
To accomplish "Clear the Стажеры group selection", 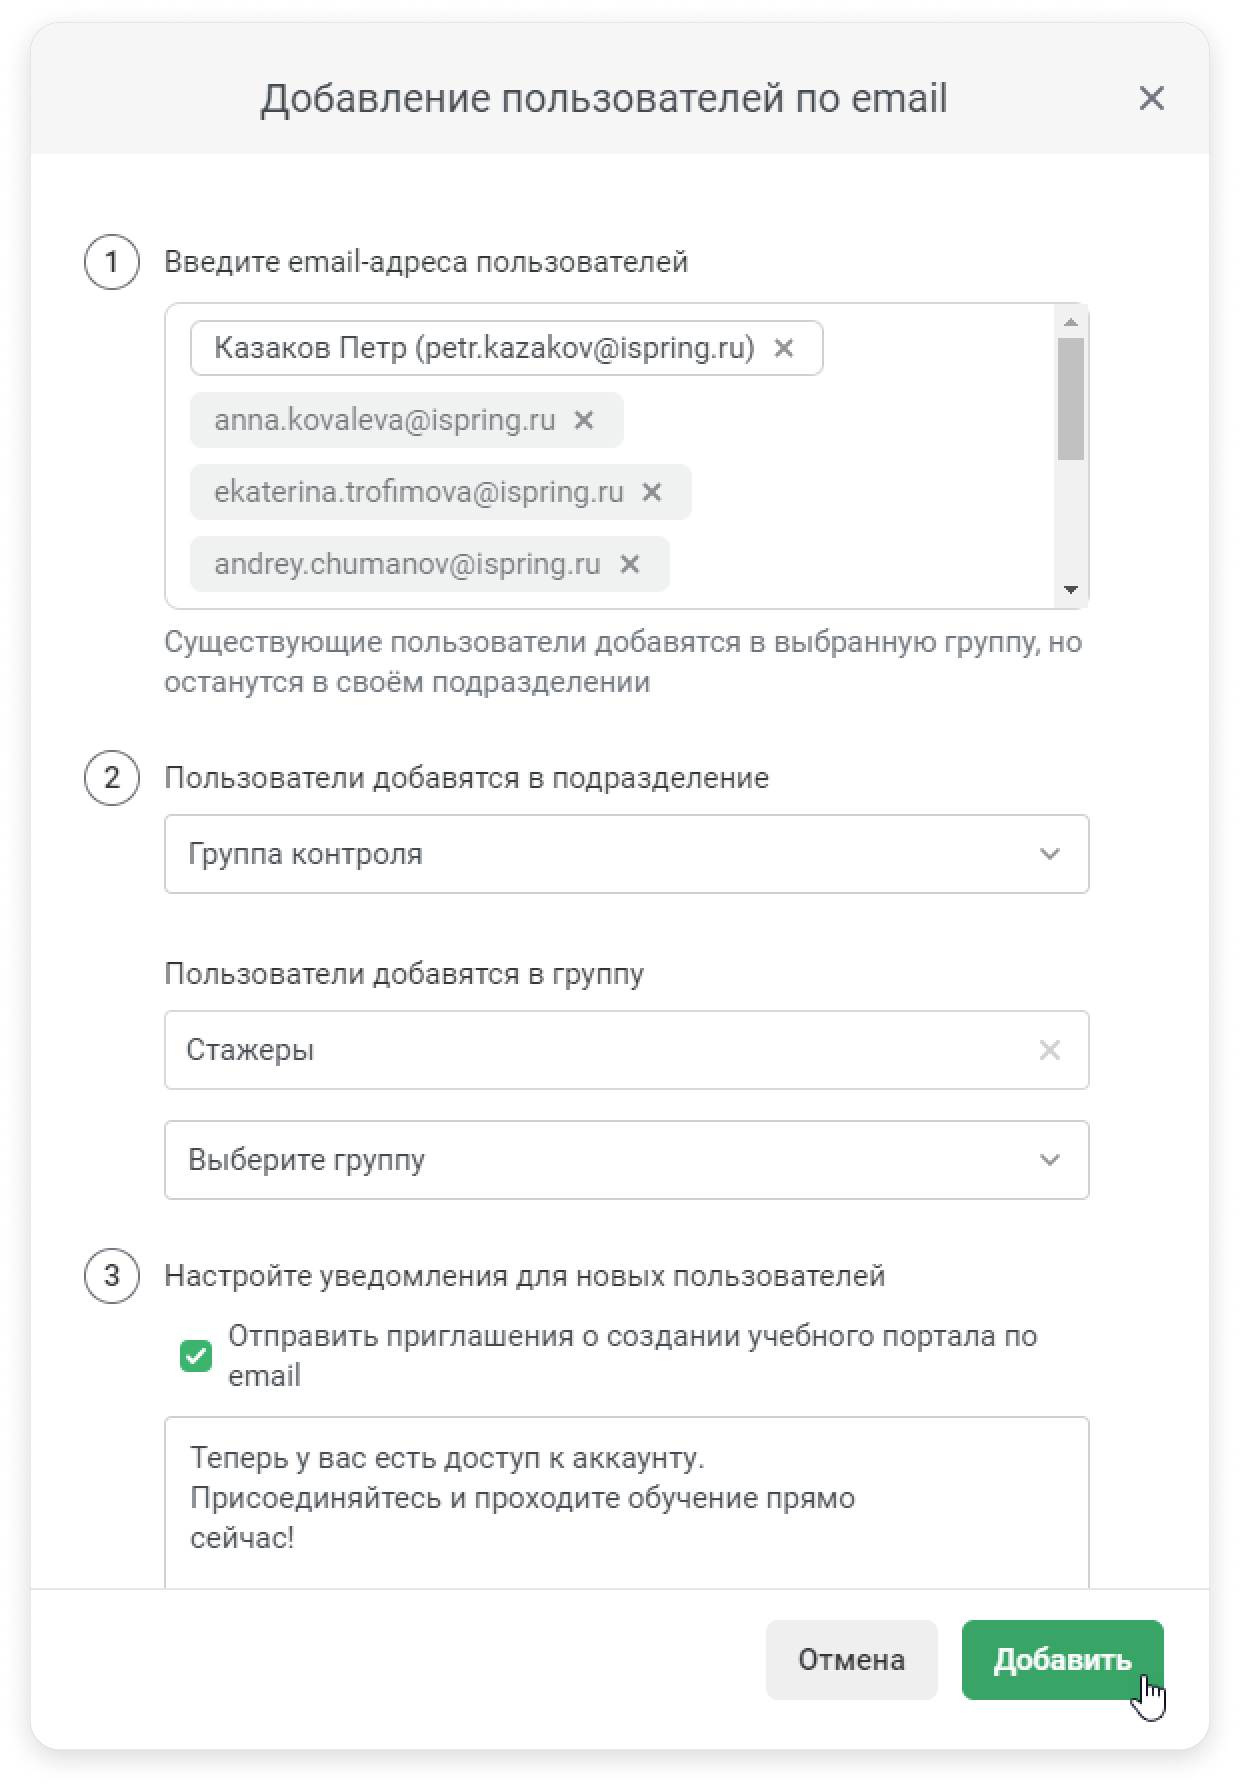I will (x=1050, y=1050).
